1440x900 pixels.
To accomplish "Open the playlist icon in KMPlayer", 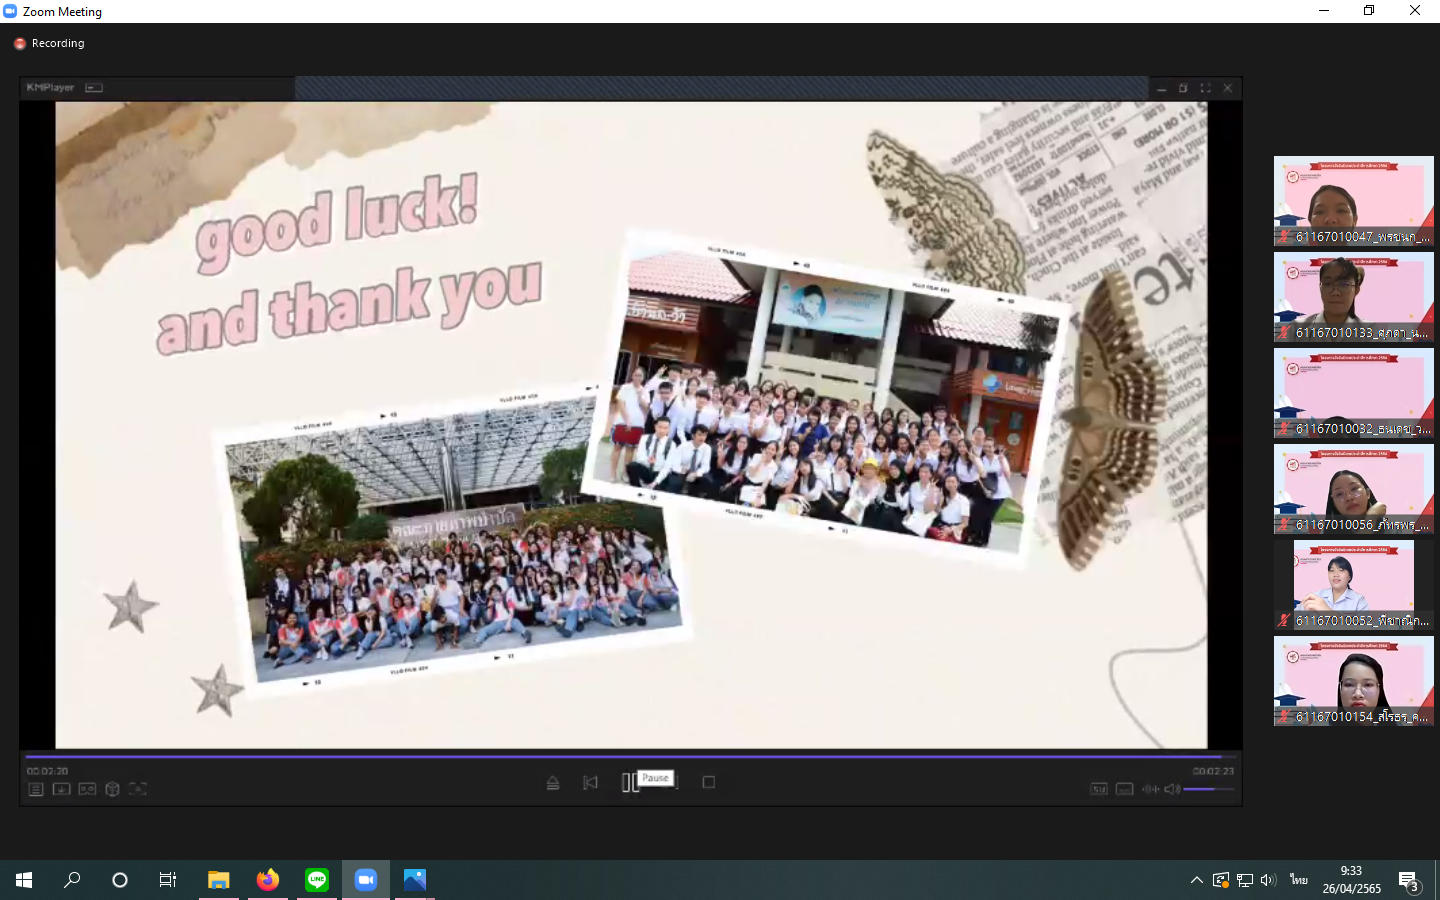I will tap(35, 789).
